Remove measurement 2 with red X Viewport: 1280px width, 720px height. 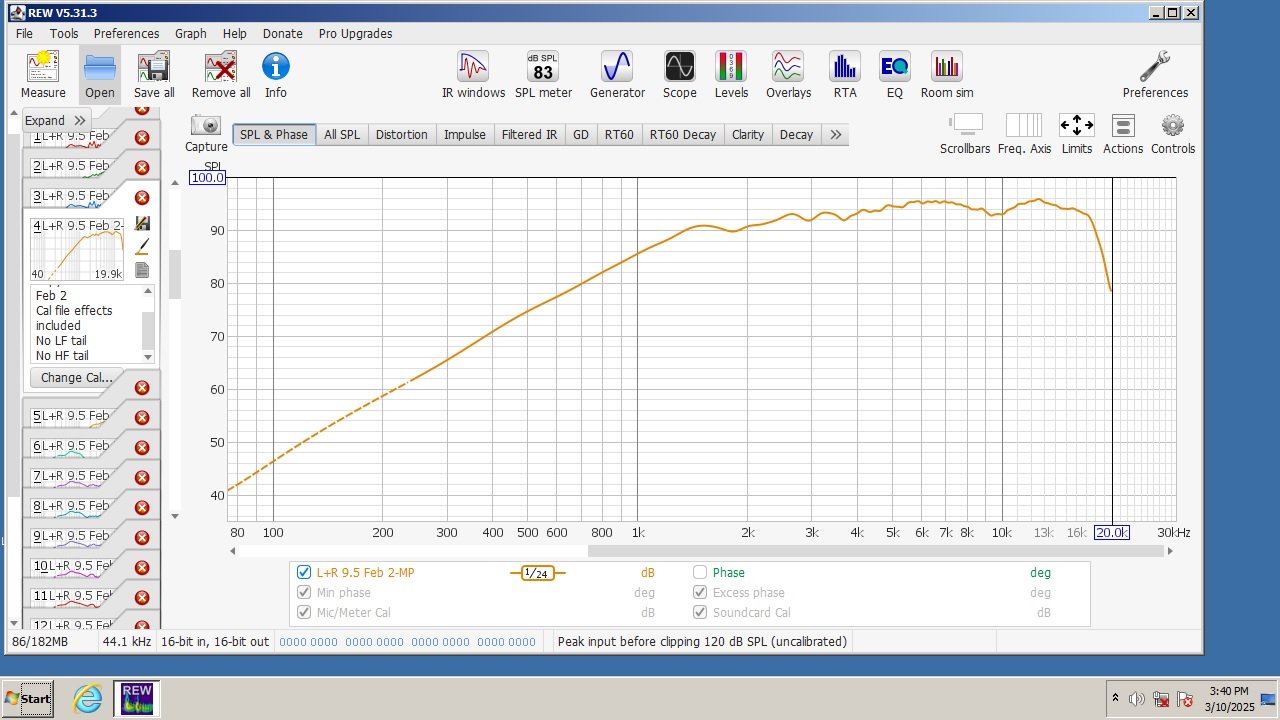coord(142,167)
